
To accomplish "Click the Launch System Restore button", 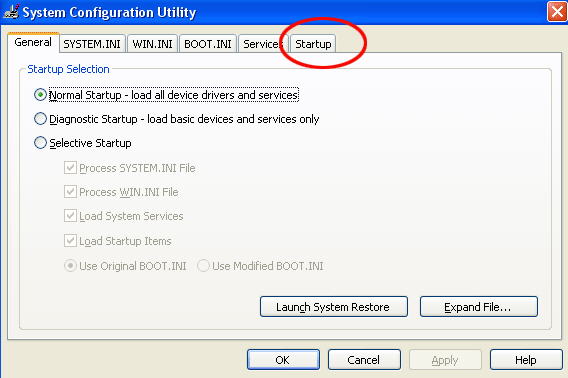I will coord(334,307).
